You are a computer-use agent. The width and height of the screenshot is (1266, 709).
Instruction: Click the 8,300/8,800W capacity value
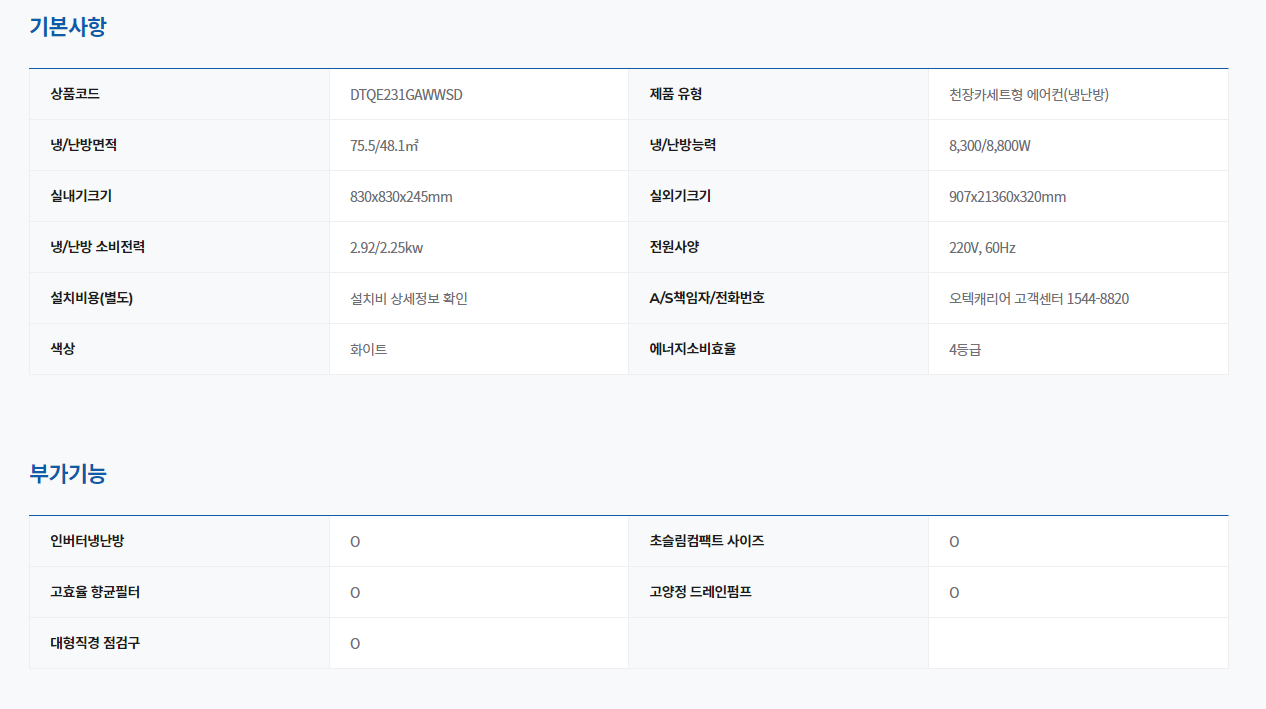pos(989,146)
